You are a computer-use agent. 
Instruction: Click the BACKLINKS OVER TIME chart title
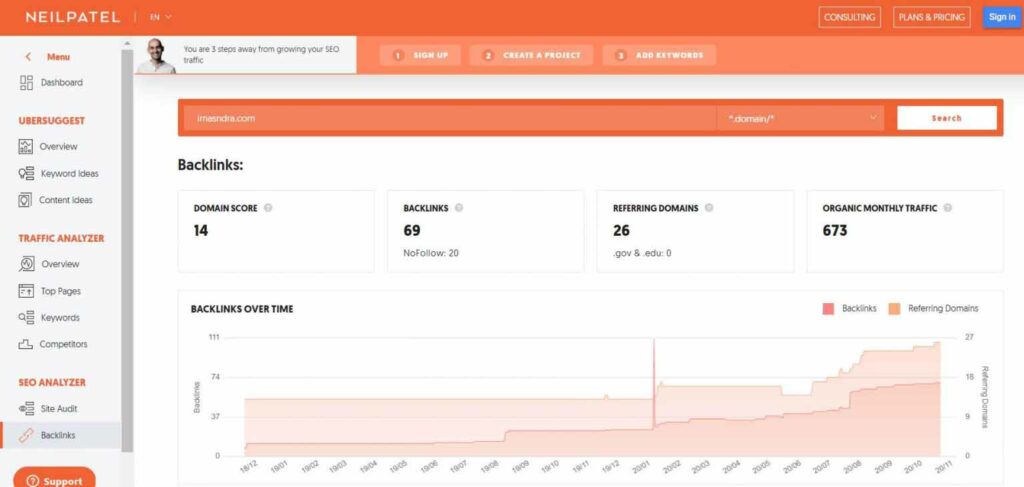[242, 309]
